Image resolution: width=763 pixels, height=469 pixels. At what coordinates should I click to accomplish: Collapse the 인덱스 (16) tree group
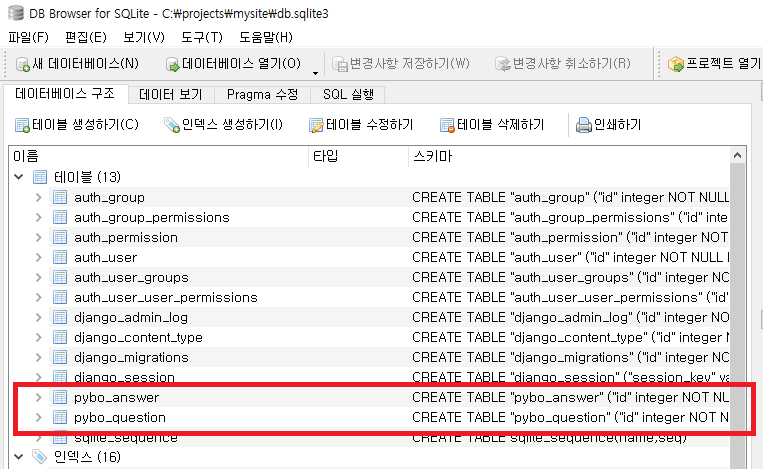(18, 456)
